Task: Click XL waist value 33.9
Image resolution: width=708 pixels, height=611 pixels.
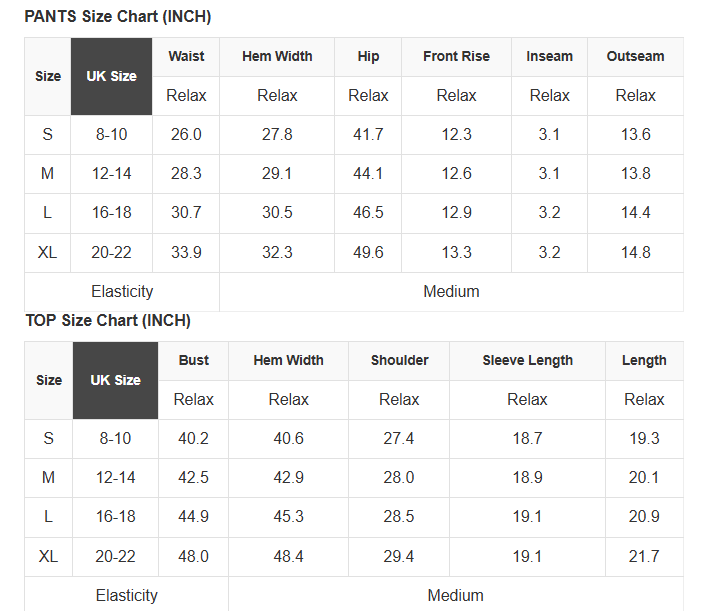Action: pyautogui.click(x=186, y=252)
